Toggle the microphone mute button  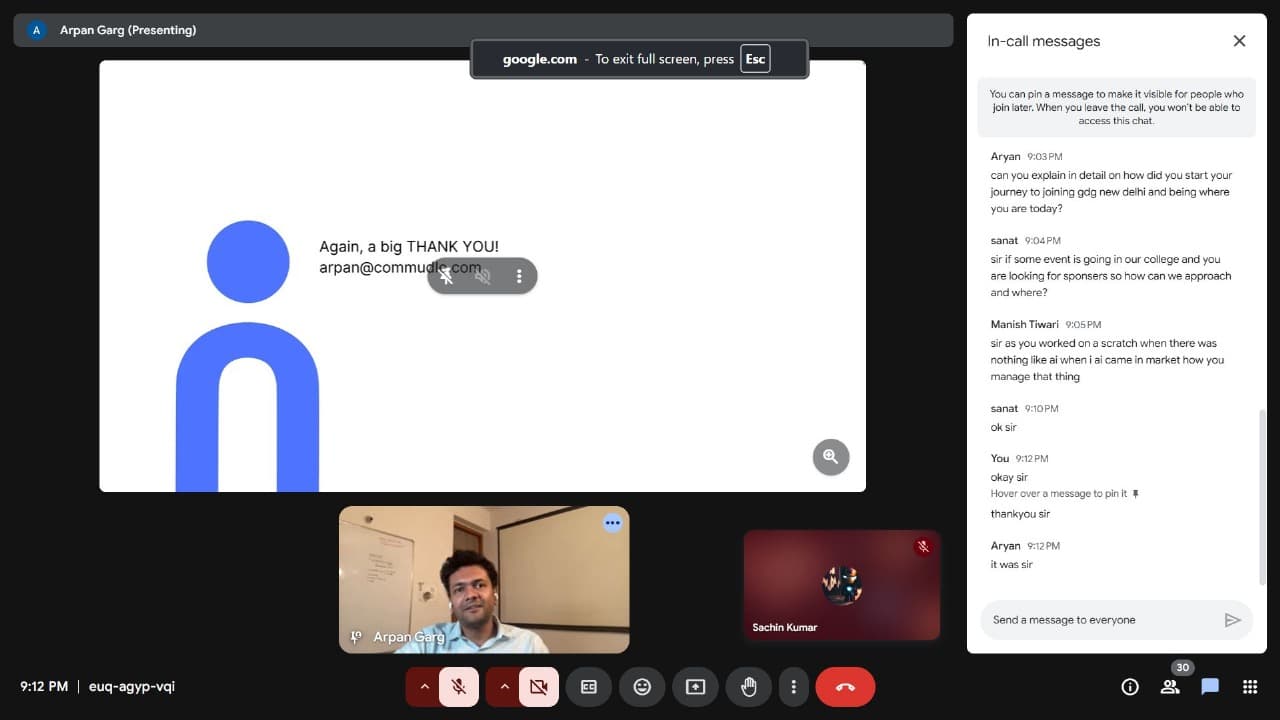pos(459,687)
